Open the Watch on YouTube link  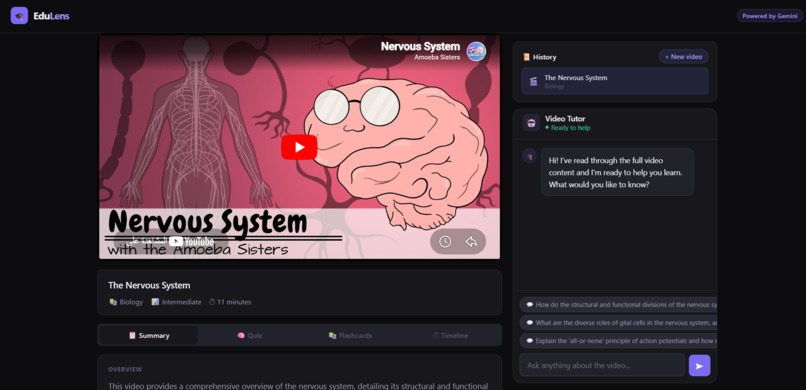click(171, 241)
